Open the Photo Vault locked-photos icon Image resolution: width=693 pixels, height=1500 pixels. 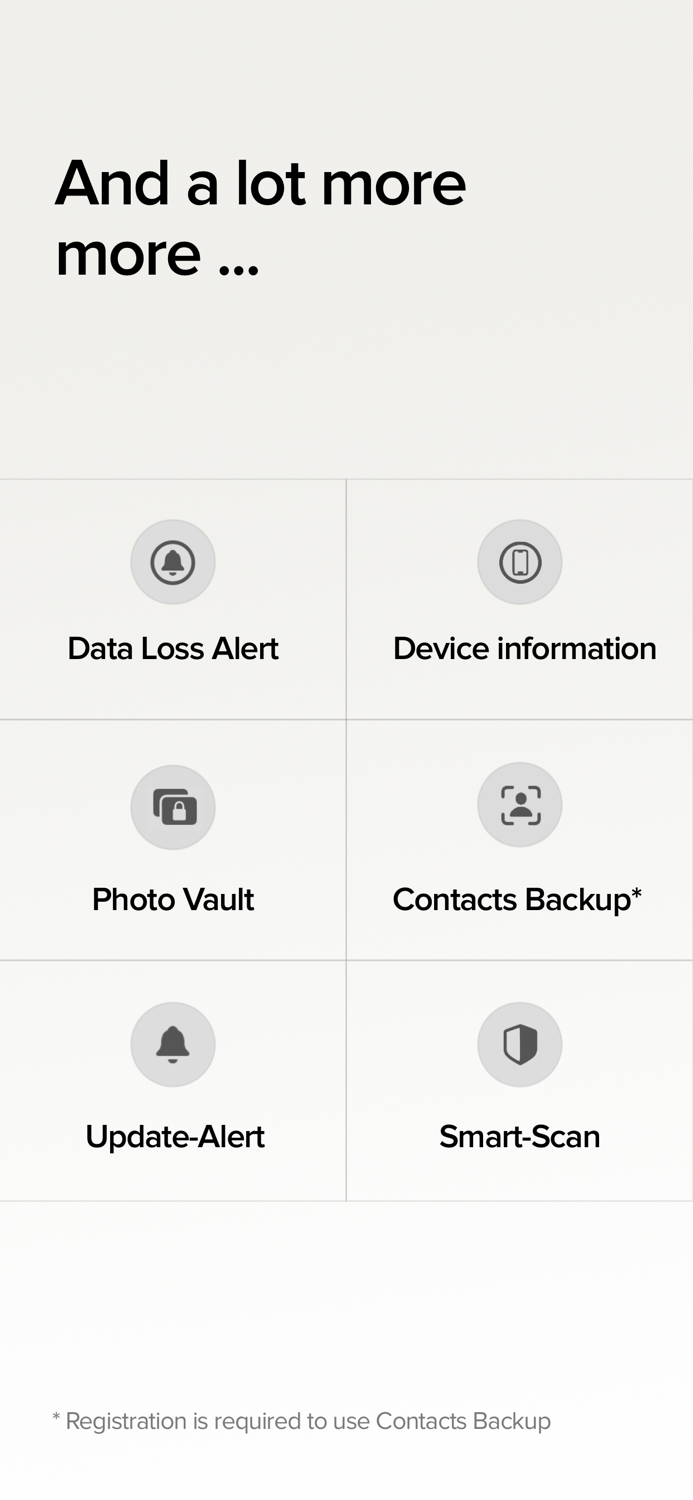(172, 807)
